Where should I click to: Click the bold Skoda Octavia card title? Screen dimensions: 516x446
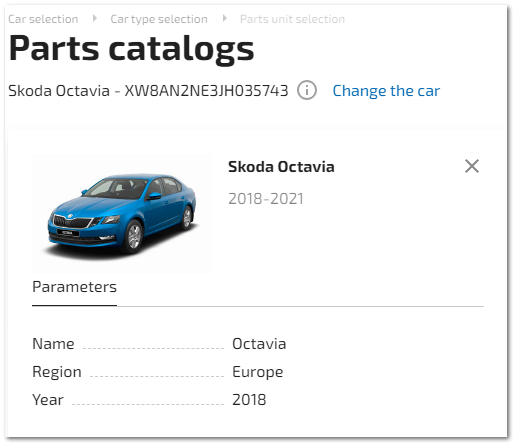(281, 167)
